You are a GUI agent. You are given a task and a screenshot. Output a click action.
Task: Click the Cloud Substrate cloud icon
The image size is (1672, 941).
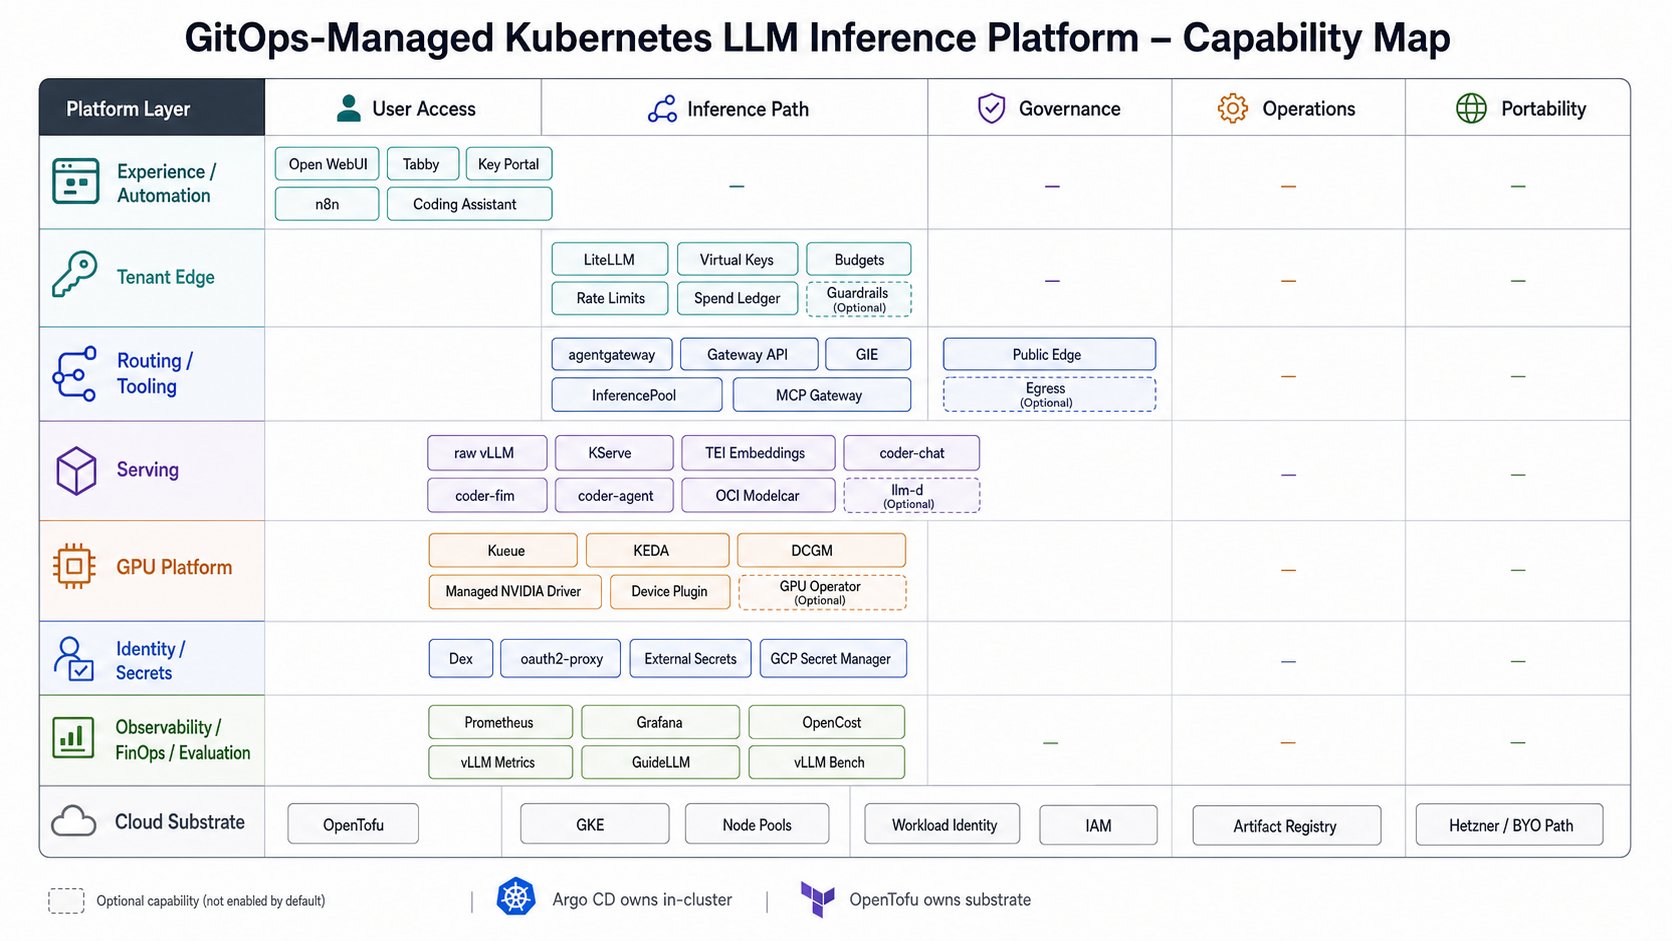[x=74, y=821]
